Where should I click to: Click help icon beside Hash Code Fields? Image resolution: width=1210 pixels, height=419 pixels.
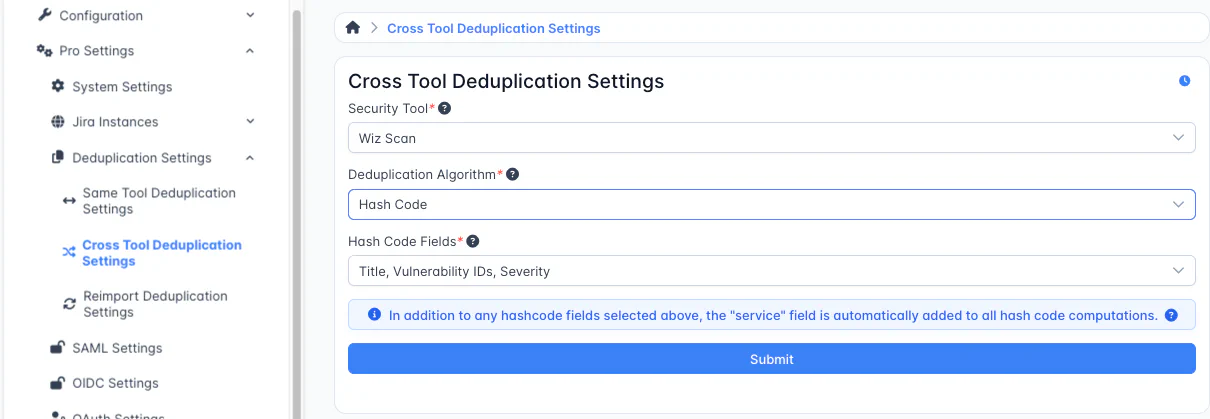(473, 241)
